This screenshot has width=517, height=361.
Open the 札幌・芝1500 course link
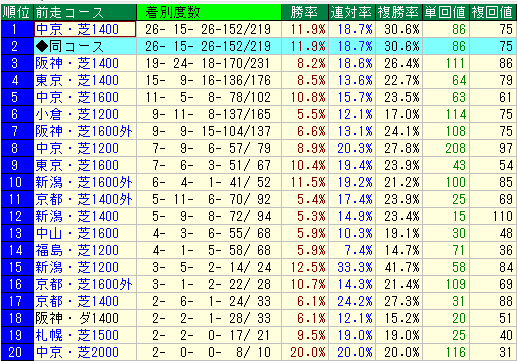pyautogui.click(x=77, y=335)
